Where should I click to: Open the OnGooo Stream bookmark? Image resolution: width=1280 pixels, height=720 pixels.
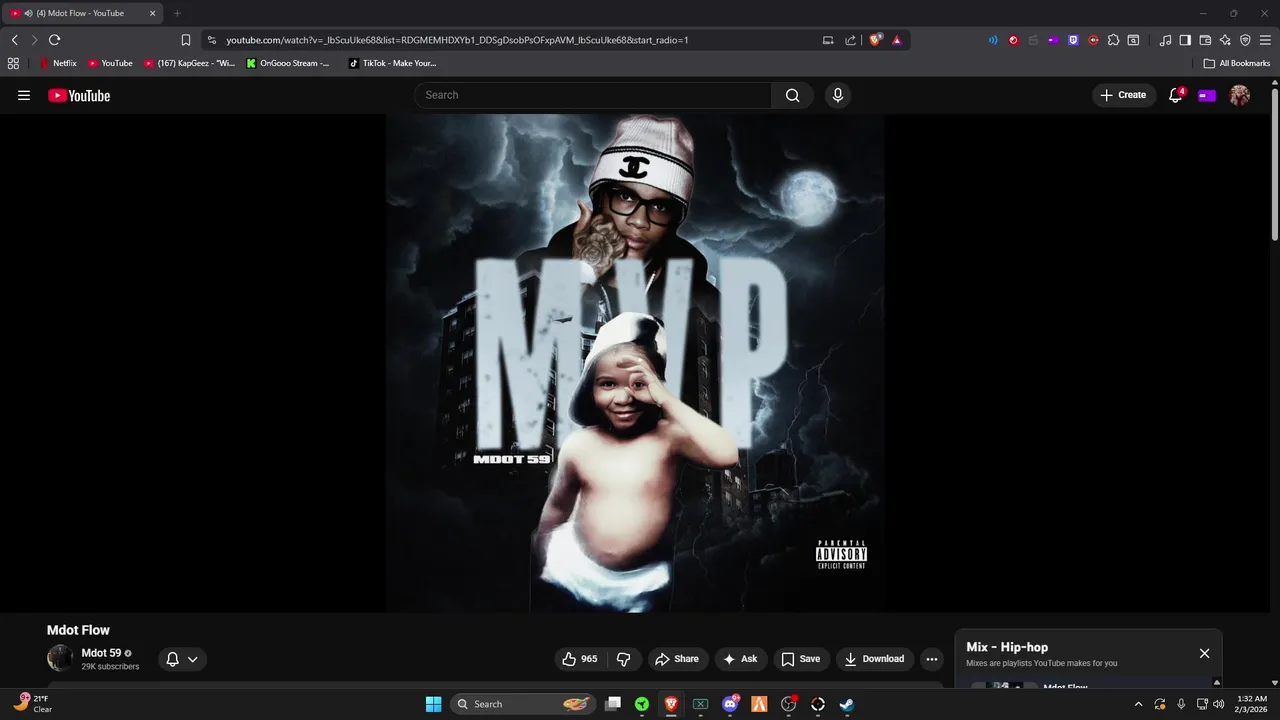pyautogui.click(x=288, y=63)
